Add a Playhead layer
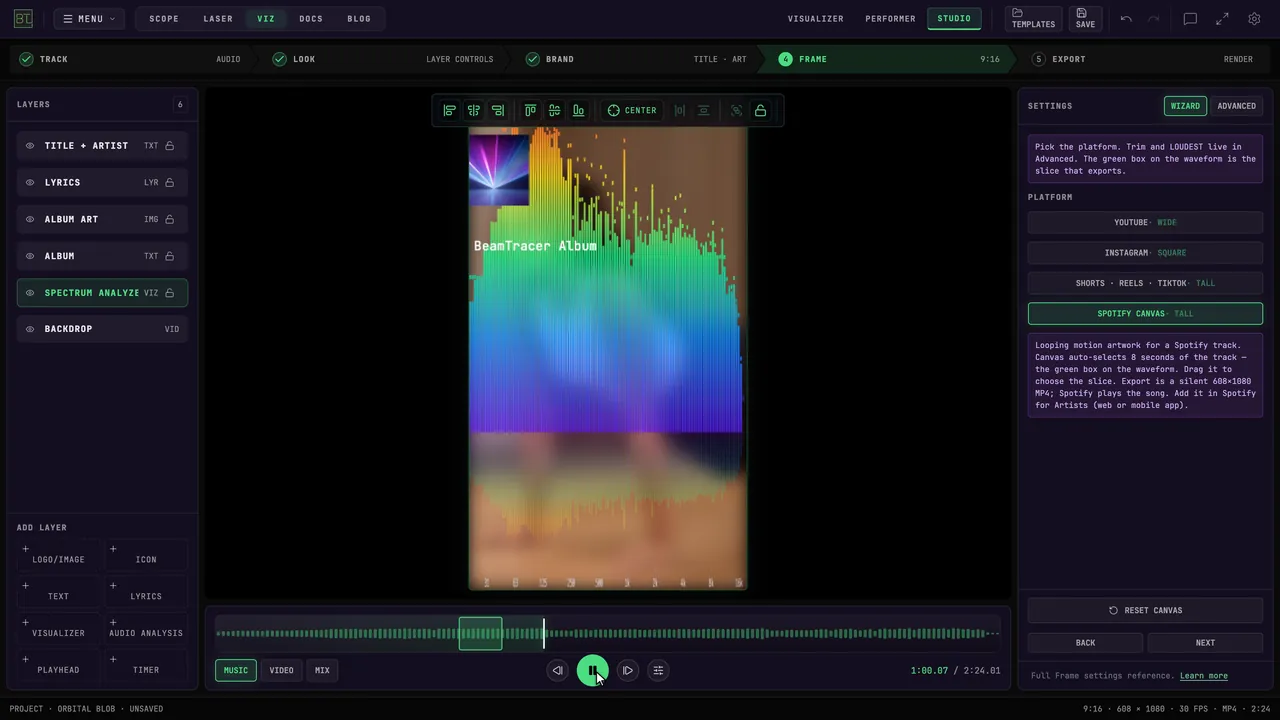The height and width of the screenshot is (720, 1280). pyautogui.click(x=58, y=664)
